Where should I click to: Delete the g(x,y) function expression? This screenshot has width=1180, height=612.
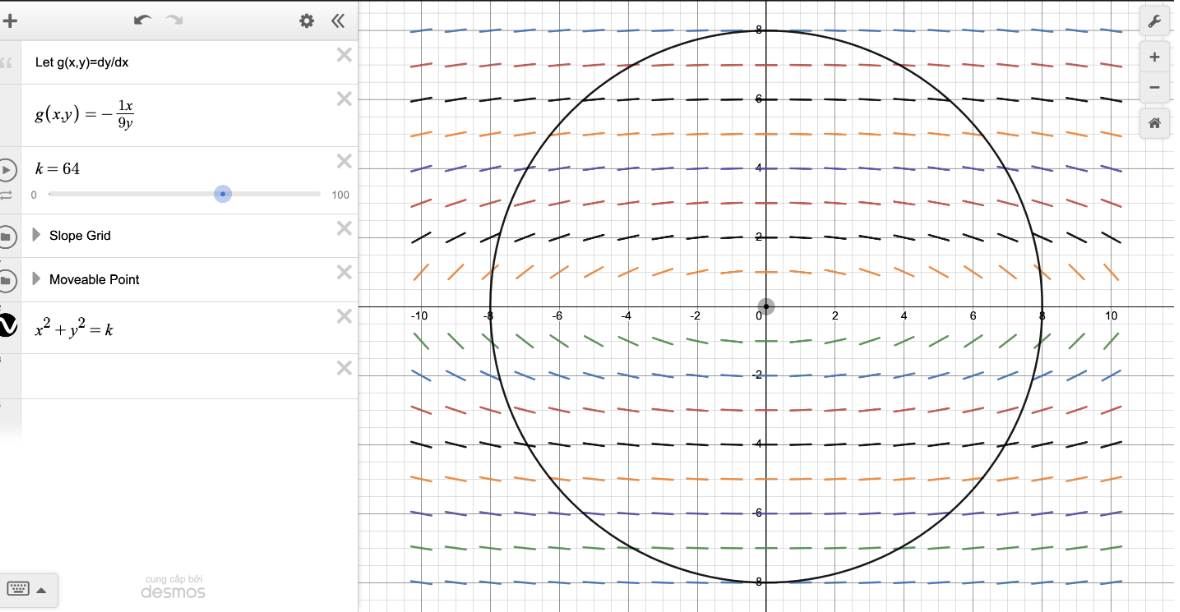pos(344,99)
